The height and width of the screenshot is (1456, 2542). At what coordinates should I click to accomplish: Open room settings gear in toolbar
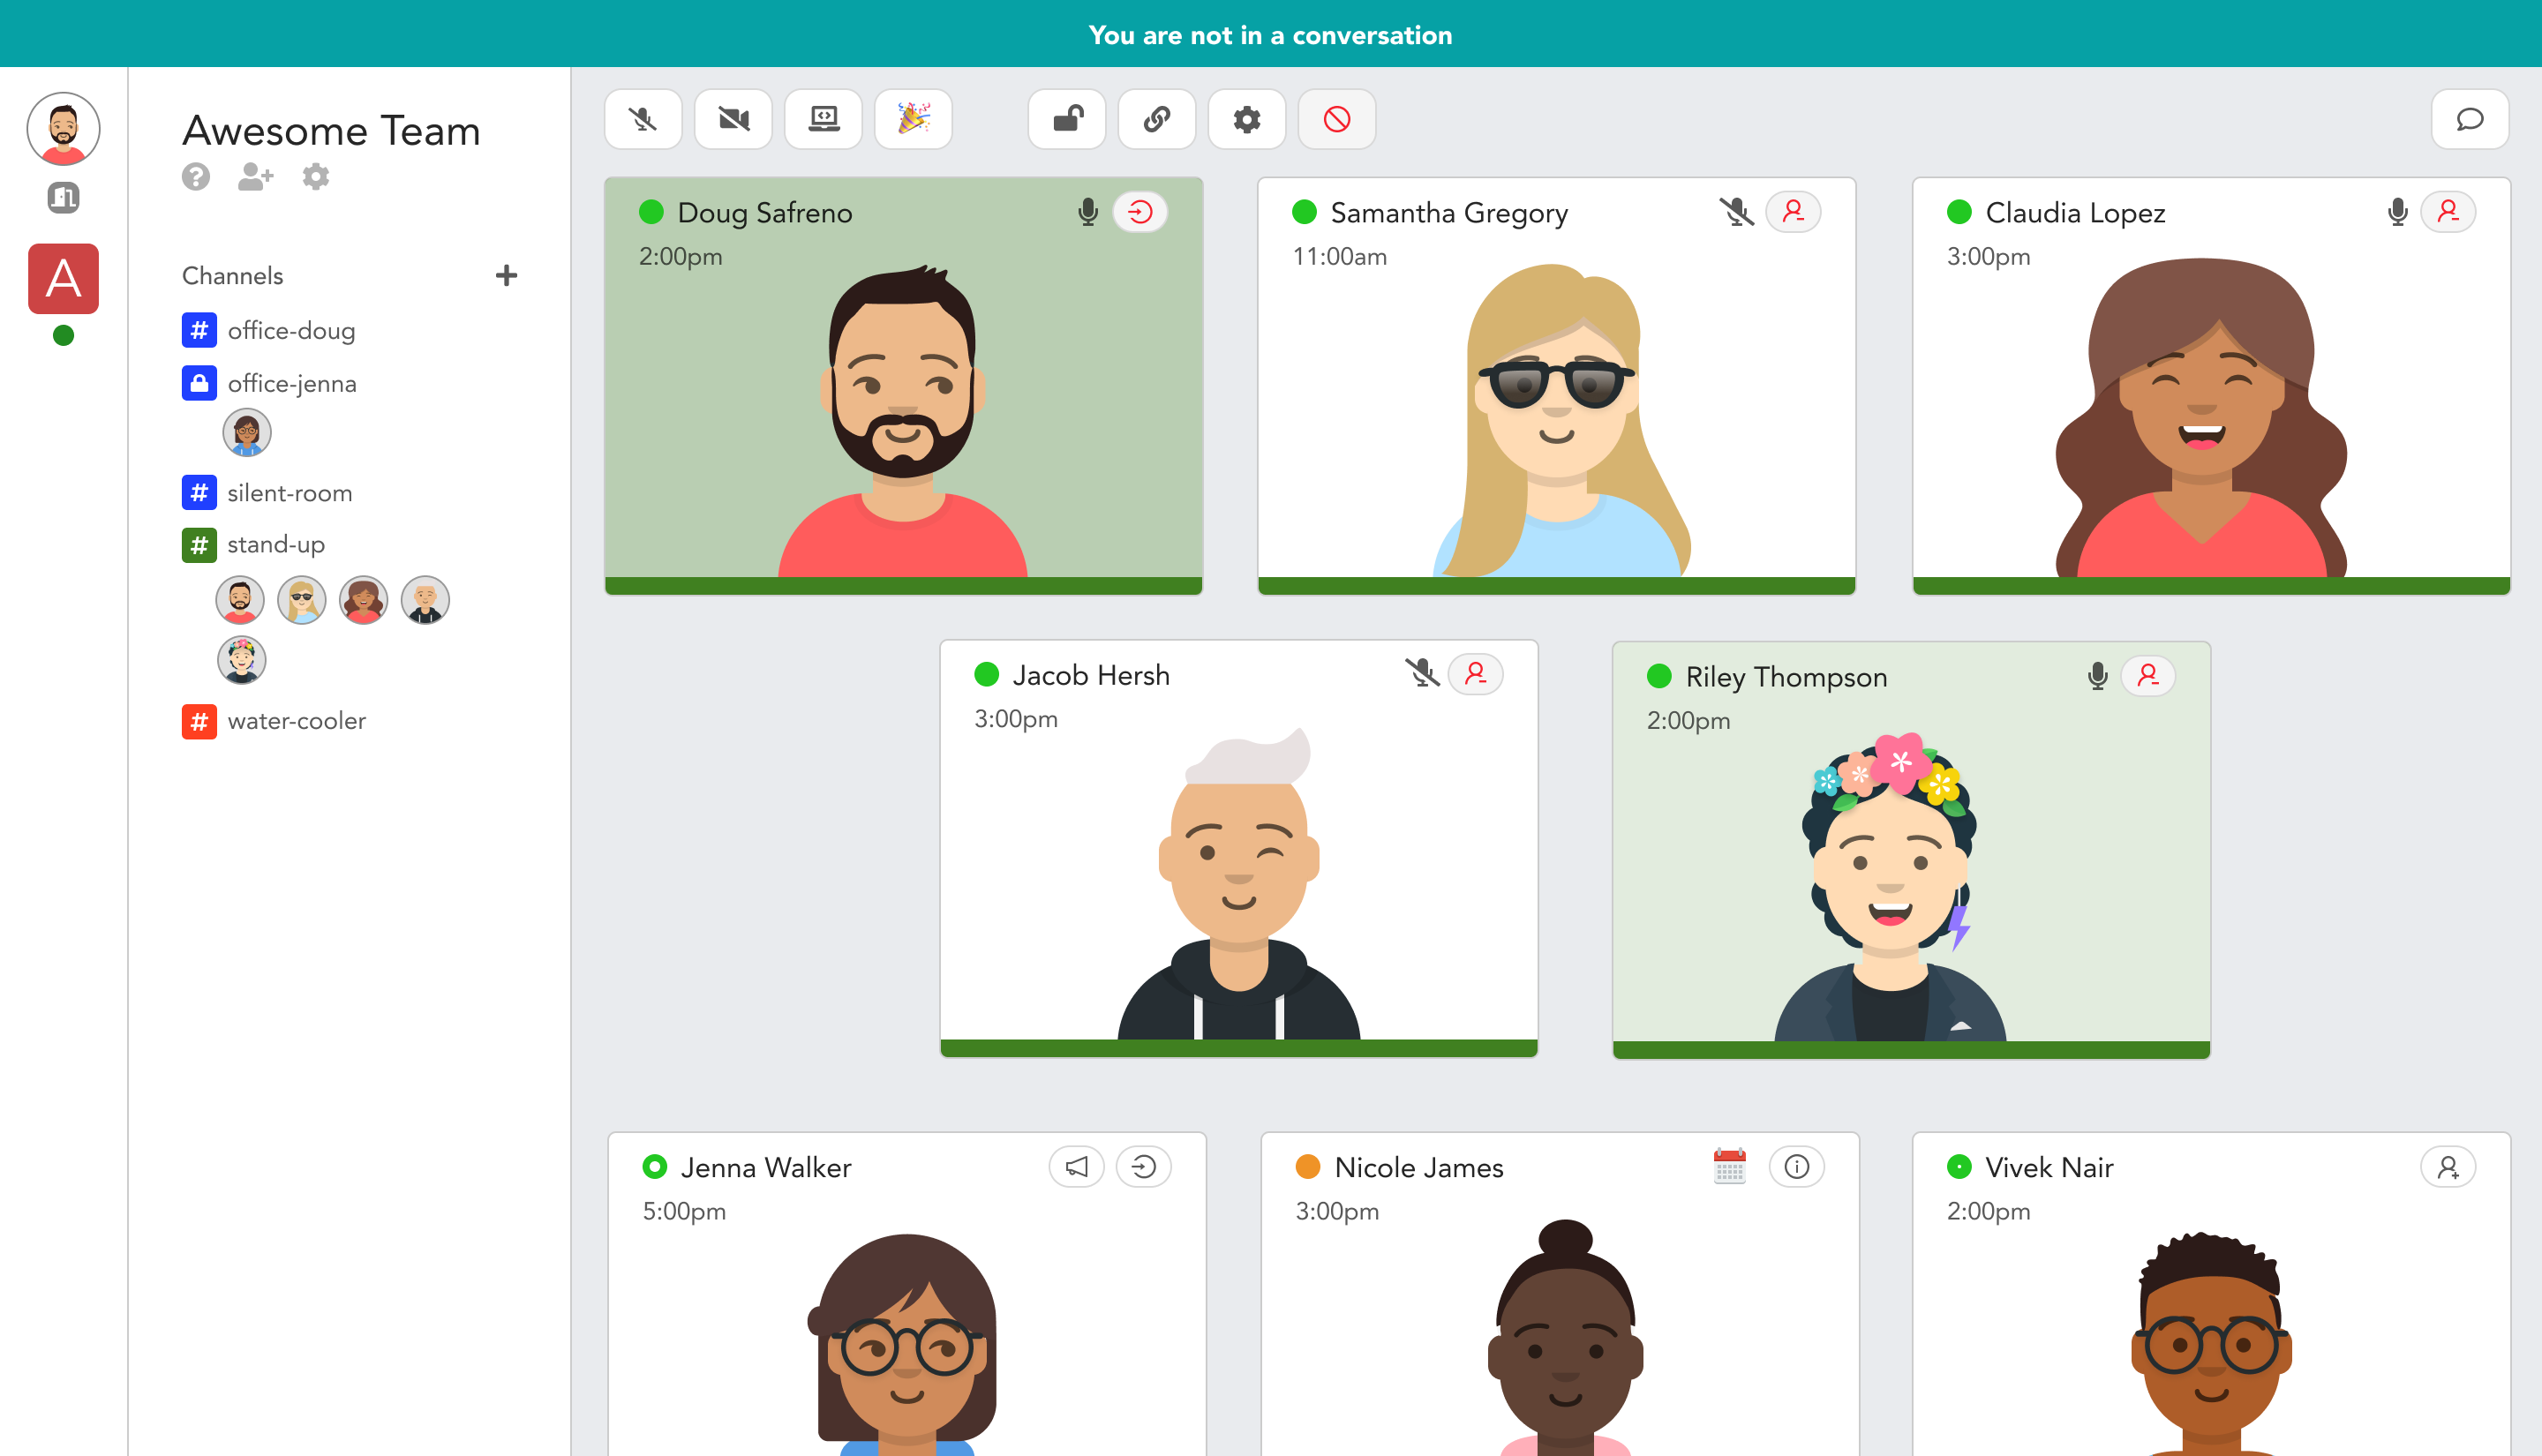[x=1246, y=119]
